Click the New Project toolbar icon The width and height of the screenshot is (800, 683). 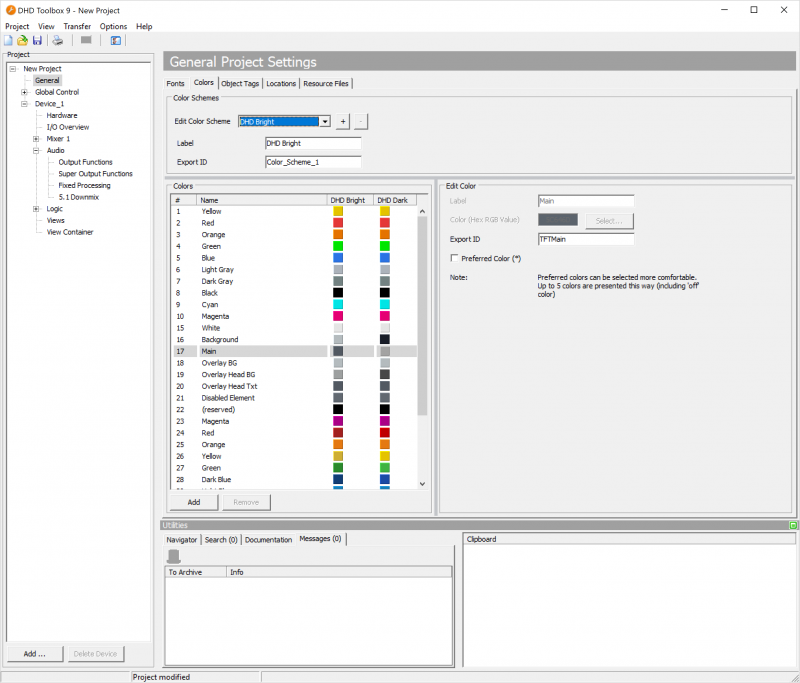point(9,41)
